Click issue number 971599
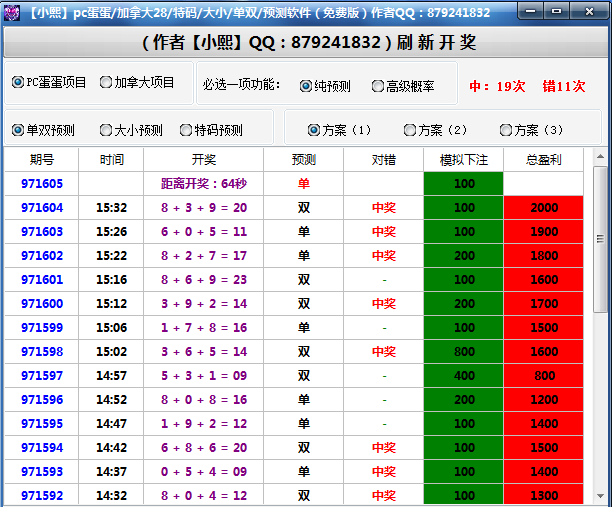Screen dimensions: 612x507 pos(42,327)
